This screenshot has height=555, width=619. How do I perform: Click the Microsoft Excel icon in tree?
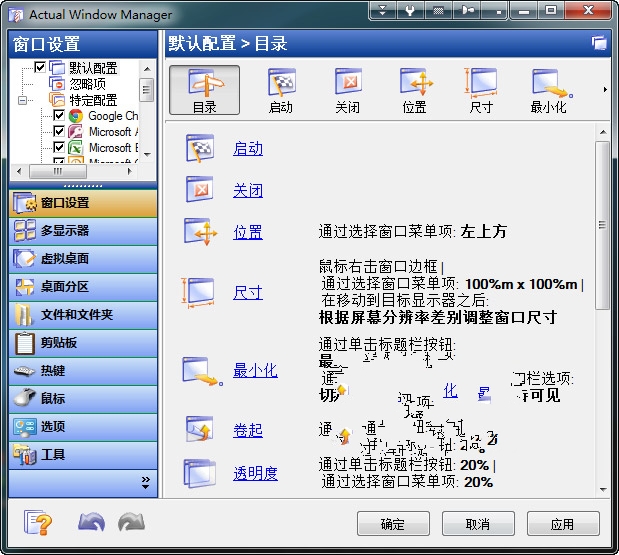tap(76, 148)
